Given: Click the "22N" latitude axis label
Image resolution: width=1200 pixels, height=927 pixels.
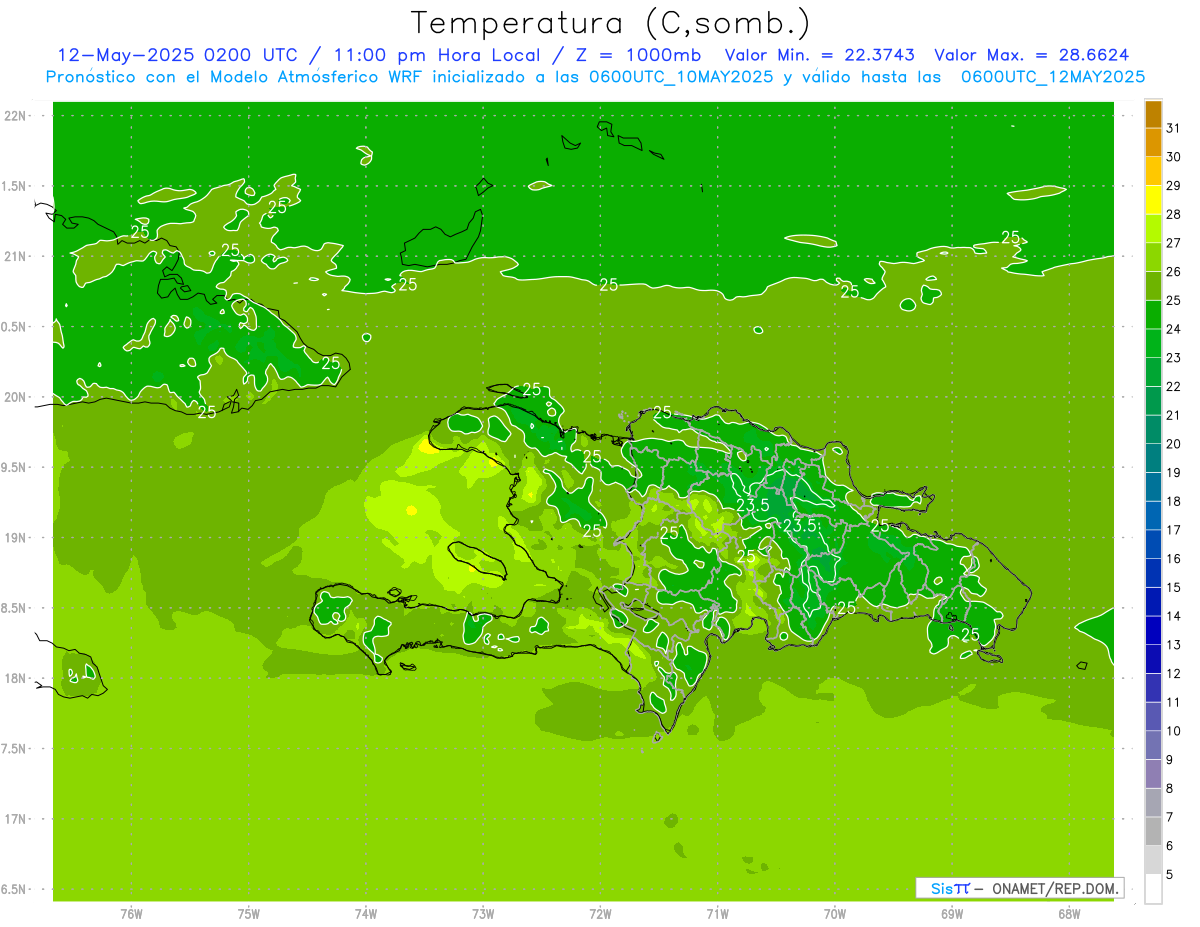Looking at the screenshot, I should pos(14,116).
